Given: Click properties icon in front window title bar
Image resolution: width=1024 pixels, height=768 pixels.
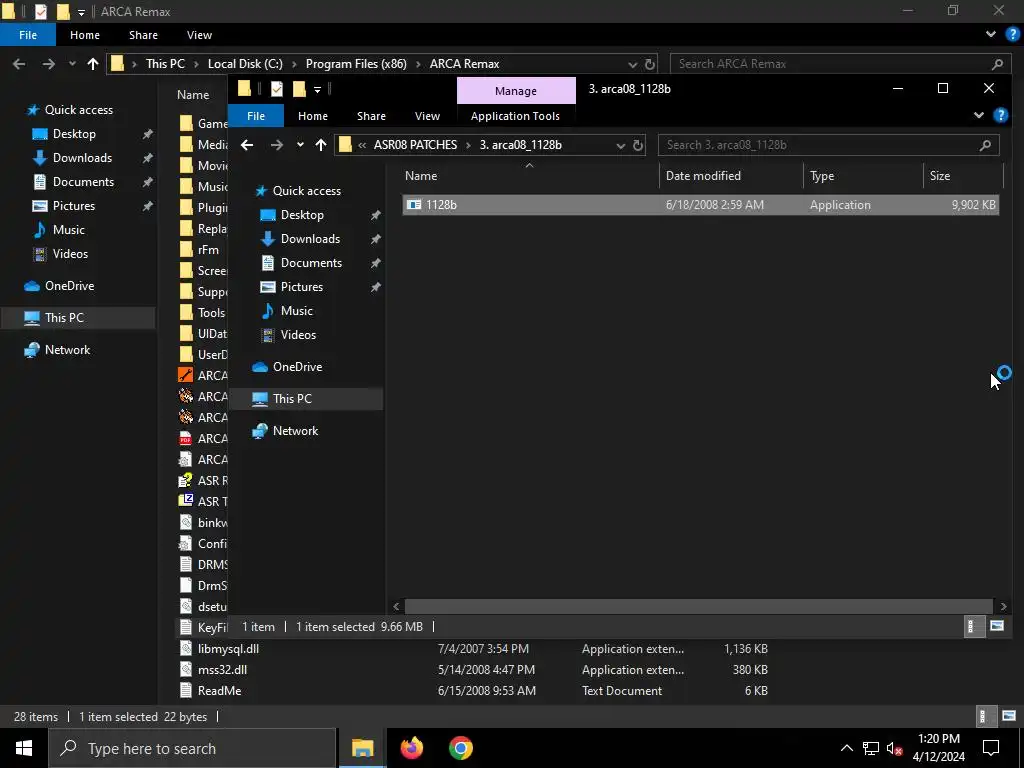Looking at the screenshot, I should tap(277, 88).
